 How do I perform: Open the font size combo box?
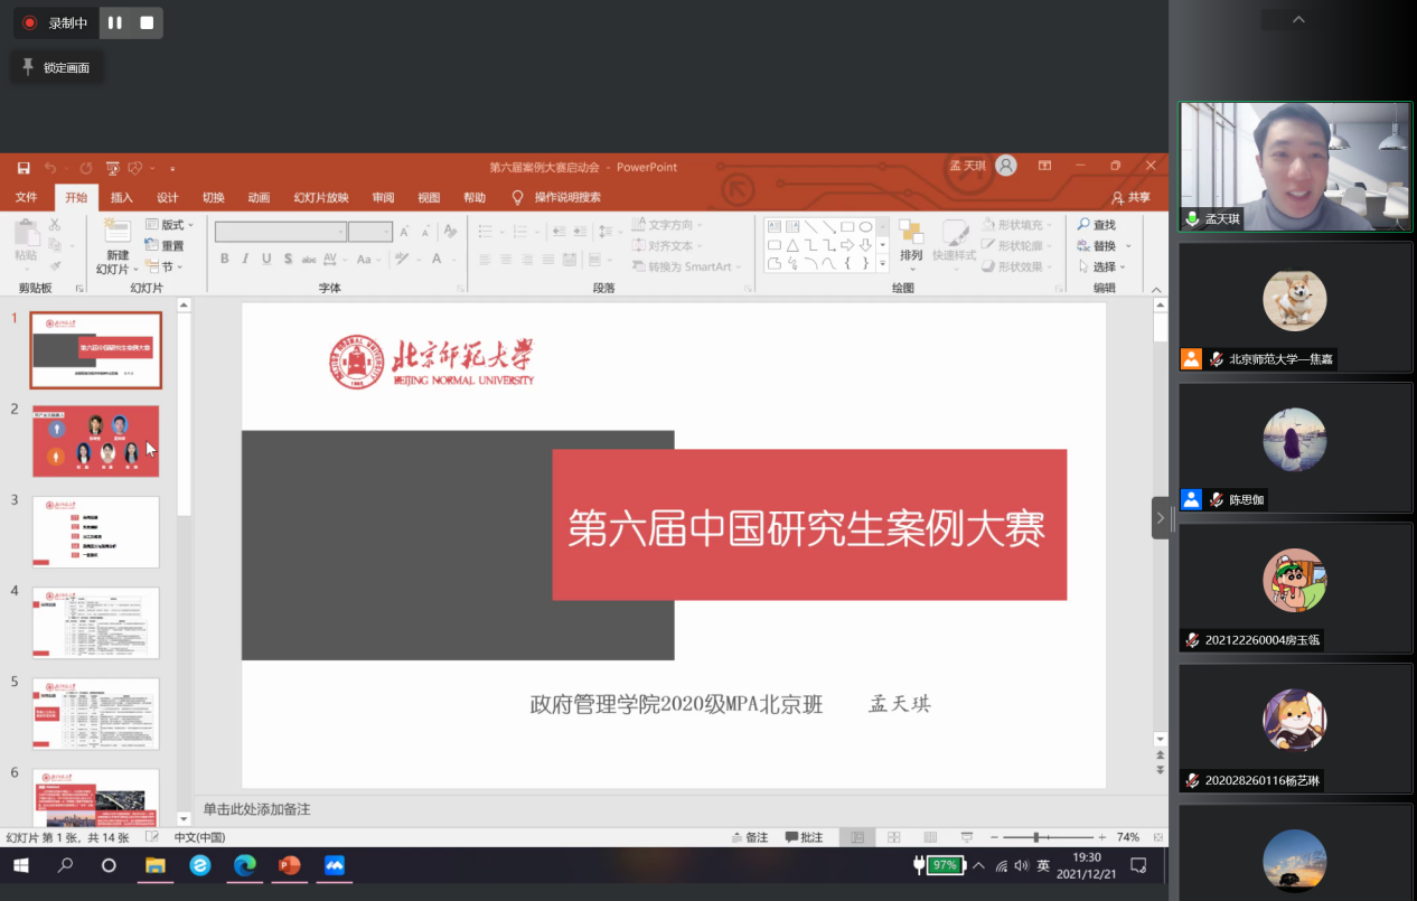pyautogui.click(x=370, y=232)
